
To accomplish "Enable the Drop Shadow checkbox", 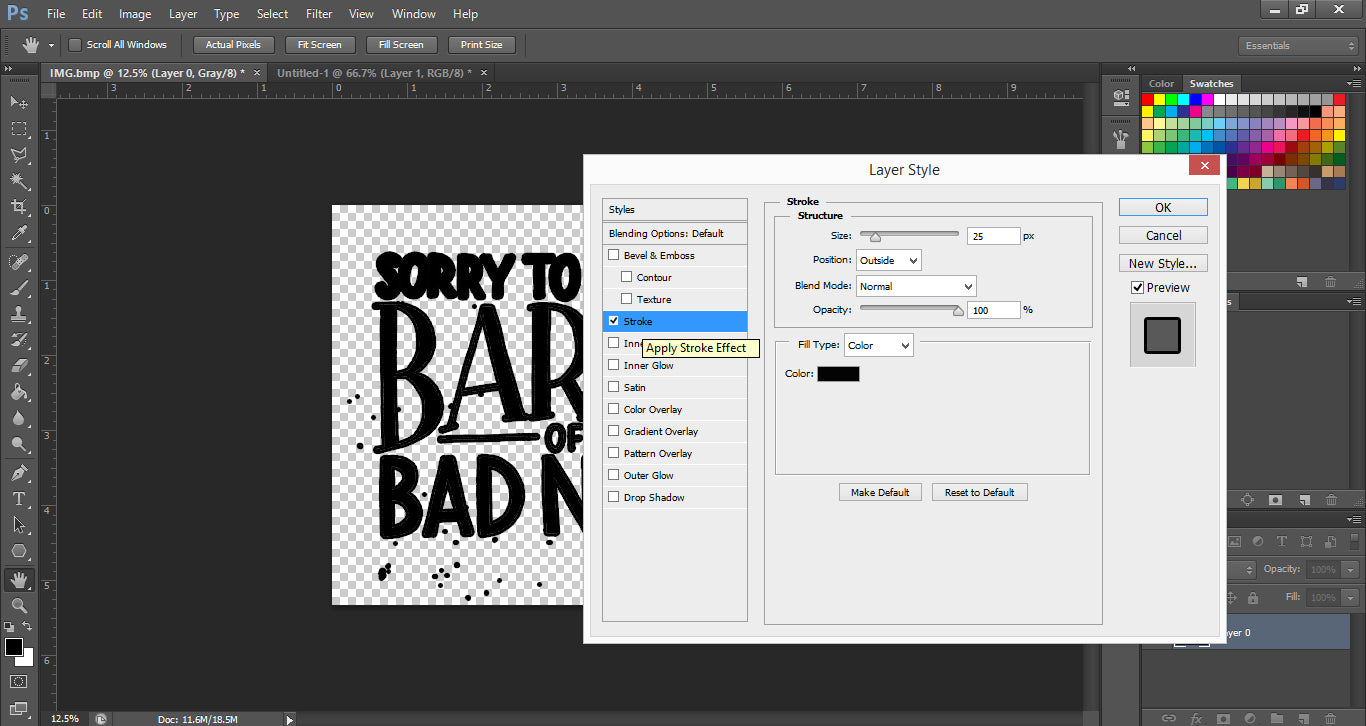I will [x=613, y=497].
